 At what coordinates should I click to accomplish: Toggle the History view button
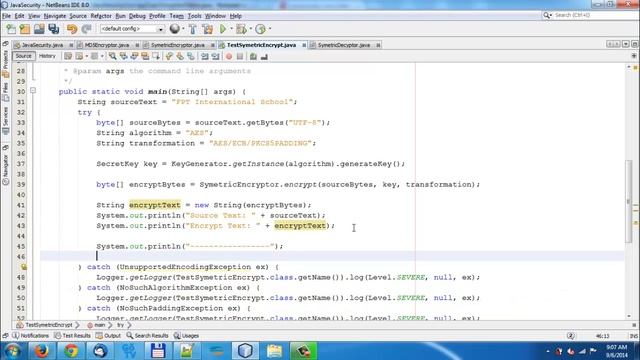47,56
